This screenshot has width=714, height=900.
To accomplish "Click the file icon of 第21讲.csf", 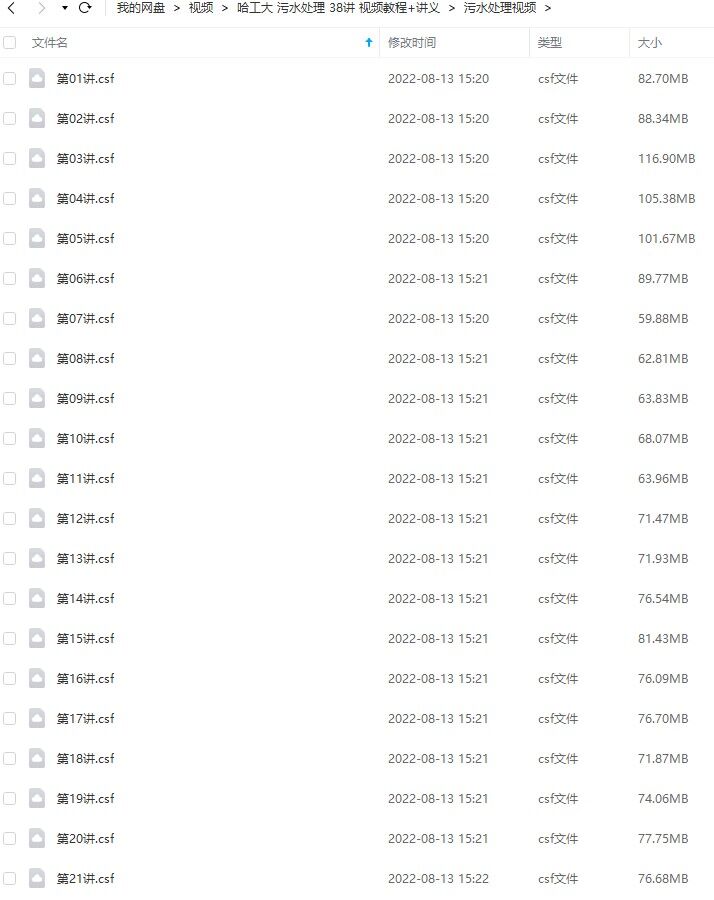I will click(37, 878).
